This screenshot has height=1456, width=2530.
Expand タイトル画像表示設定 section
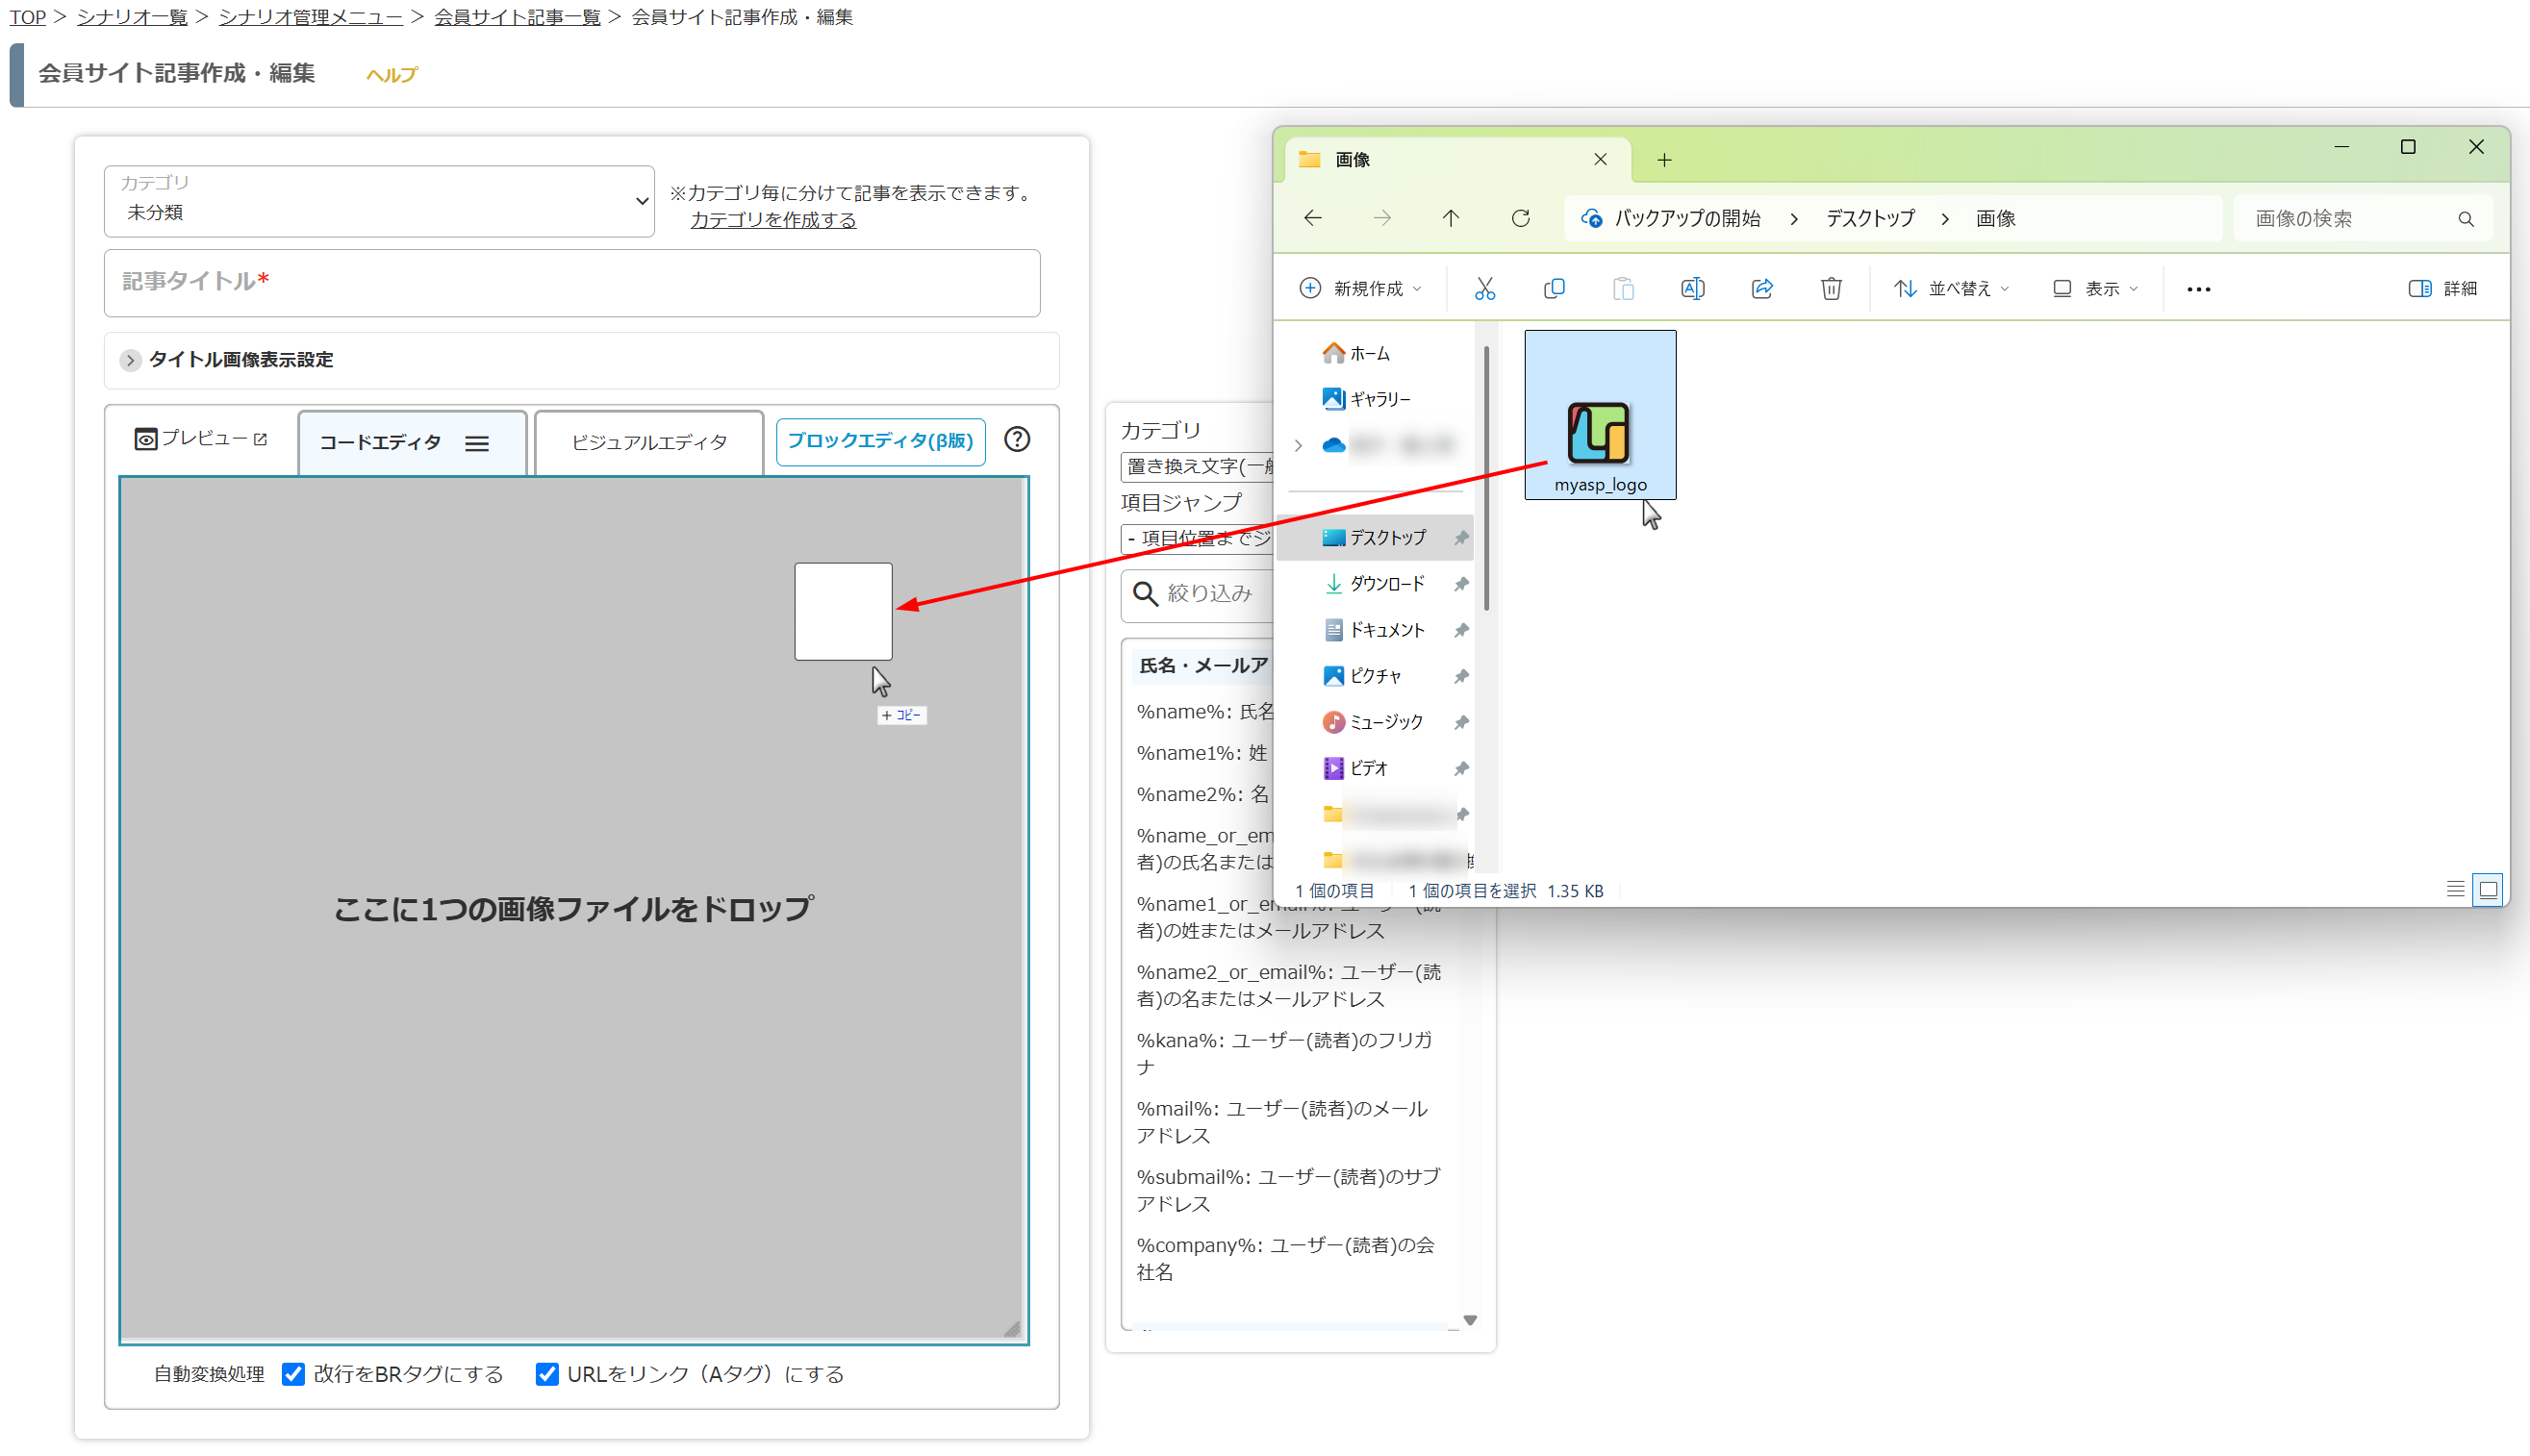[x=130, y=360]
